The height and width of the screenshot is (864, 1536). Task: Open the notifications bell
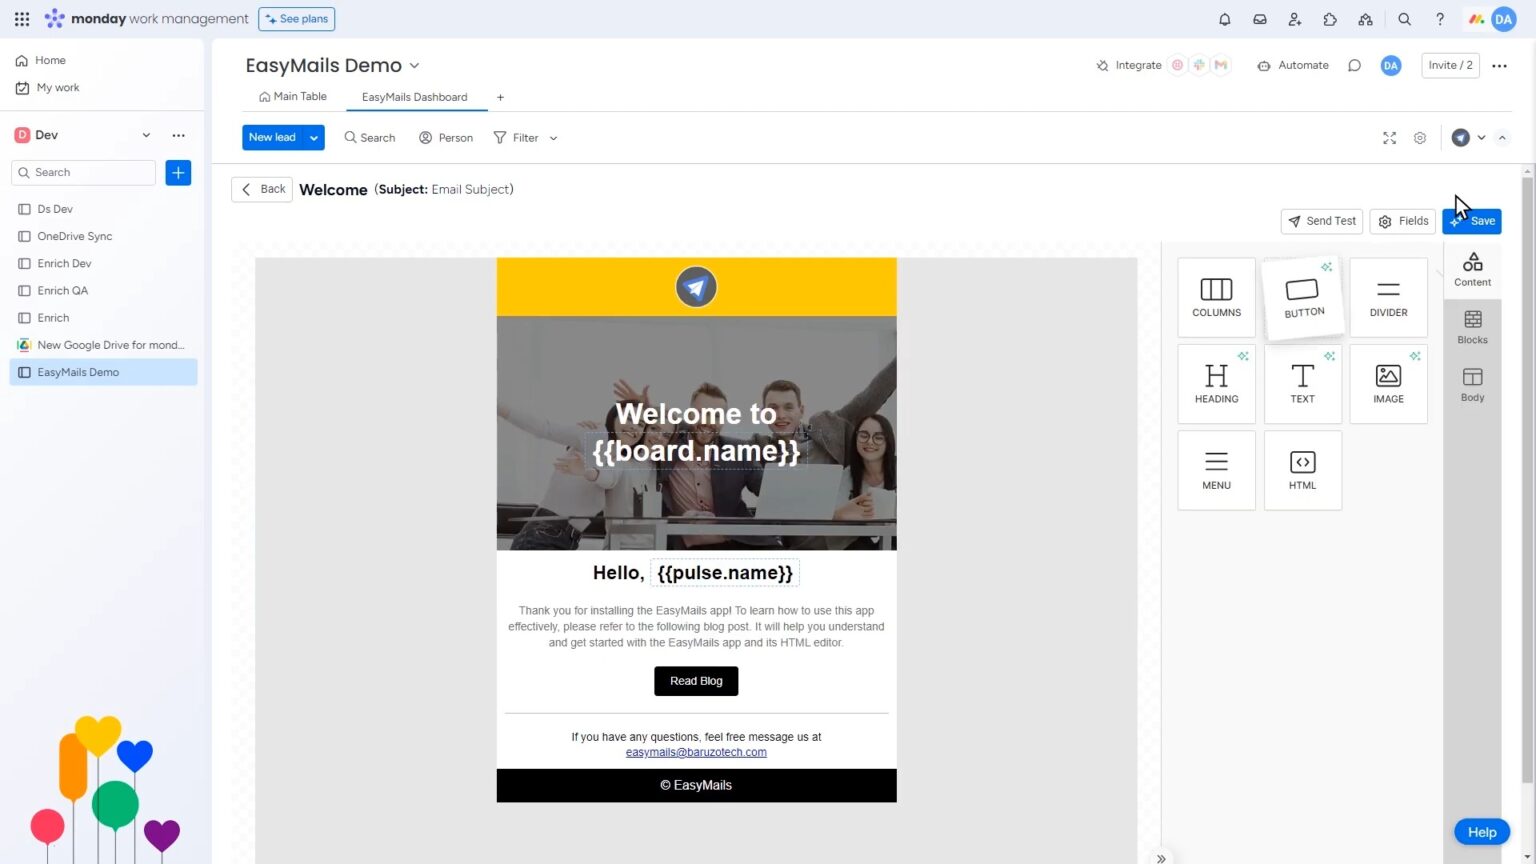tap(1224, 18)
